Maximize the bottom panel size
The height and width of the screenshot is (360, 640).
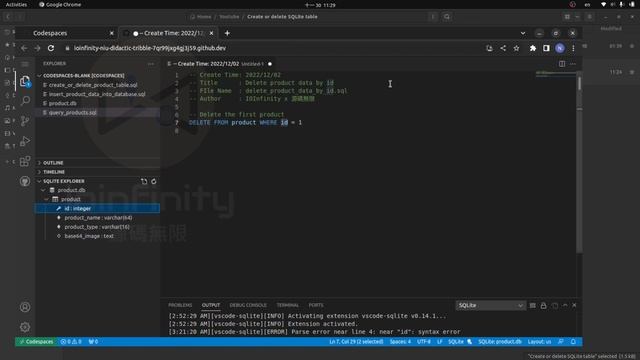[x=565, y=305]
